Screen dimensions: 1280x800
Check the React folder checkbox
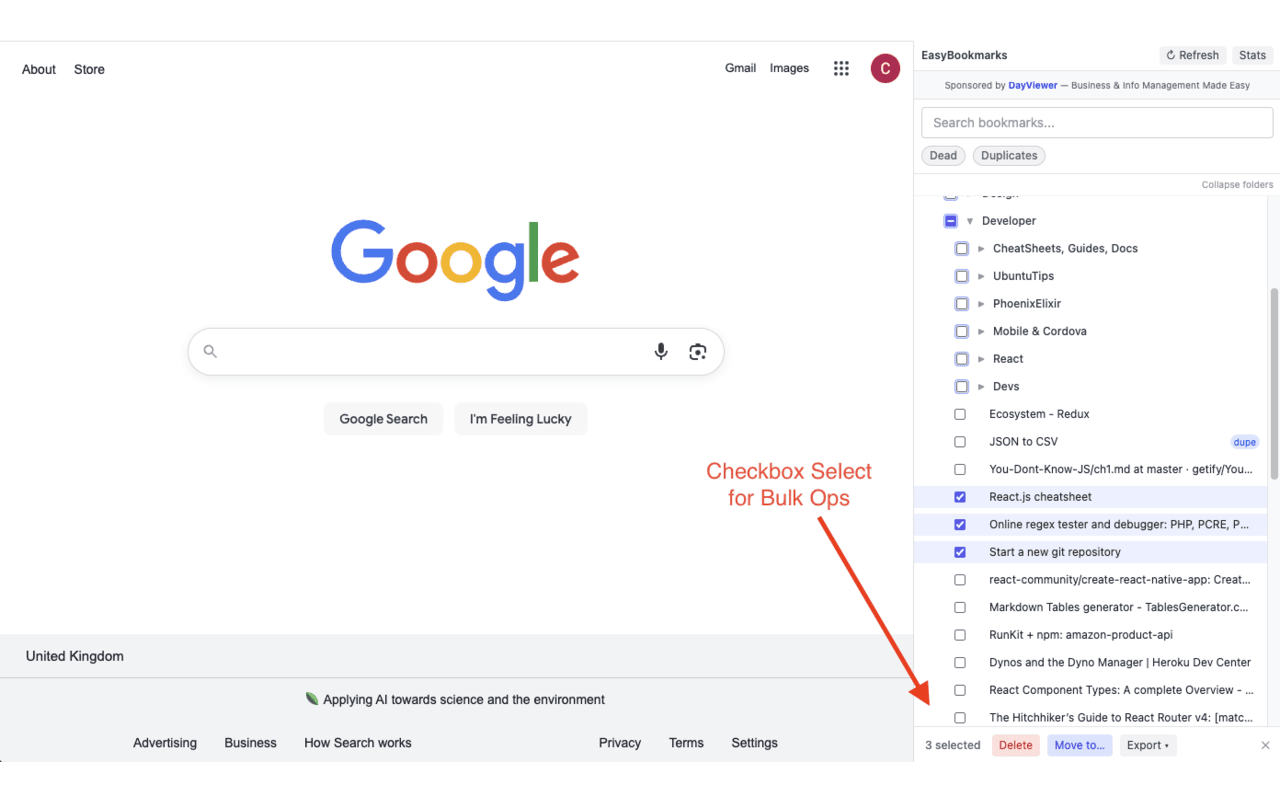click(962, 359)
